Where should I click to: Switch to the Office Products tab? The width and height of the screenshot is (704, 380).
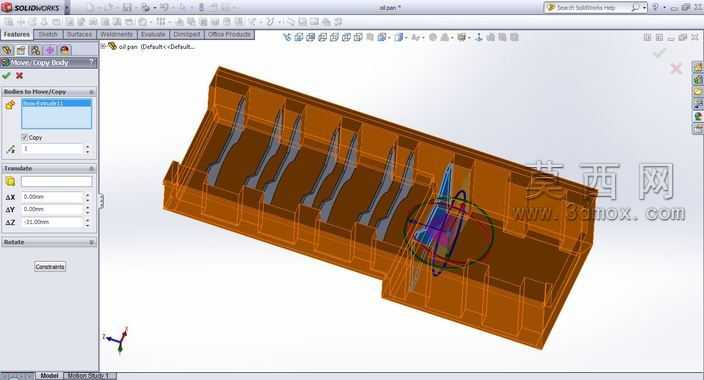[x=229, y=35]
